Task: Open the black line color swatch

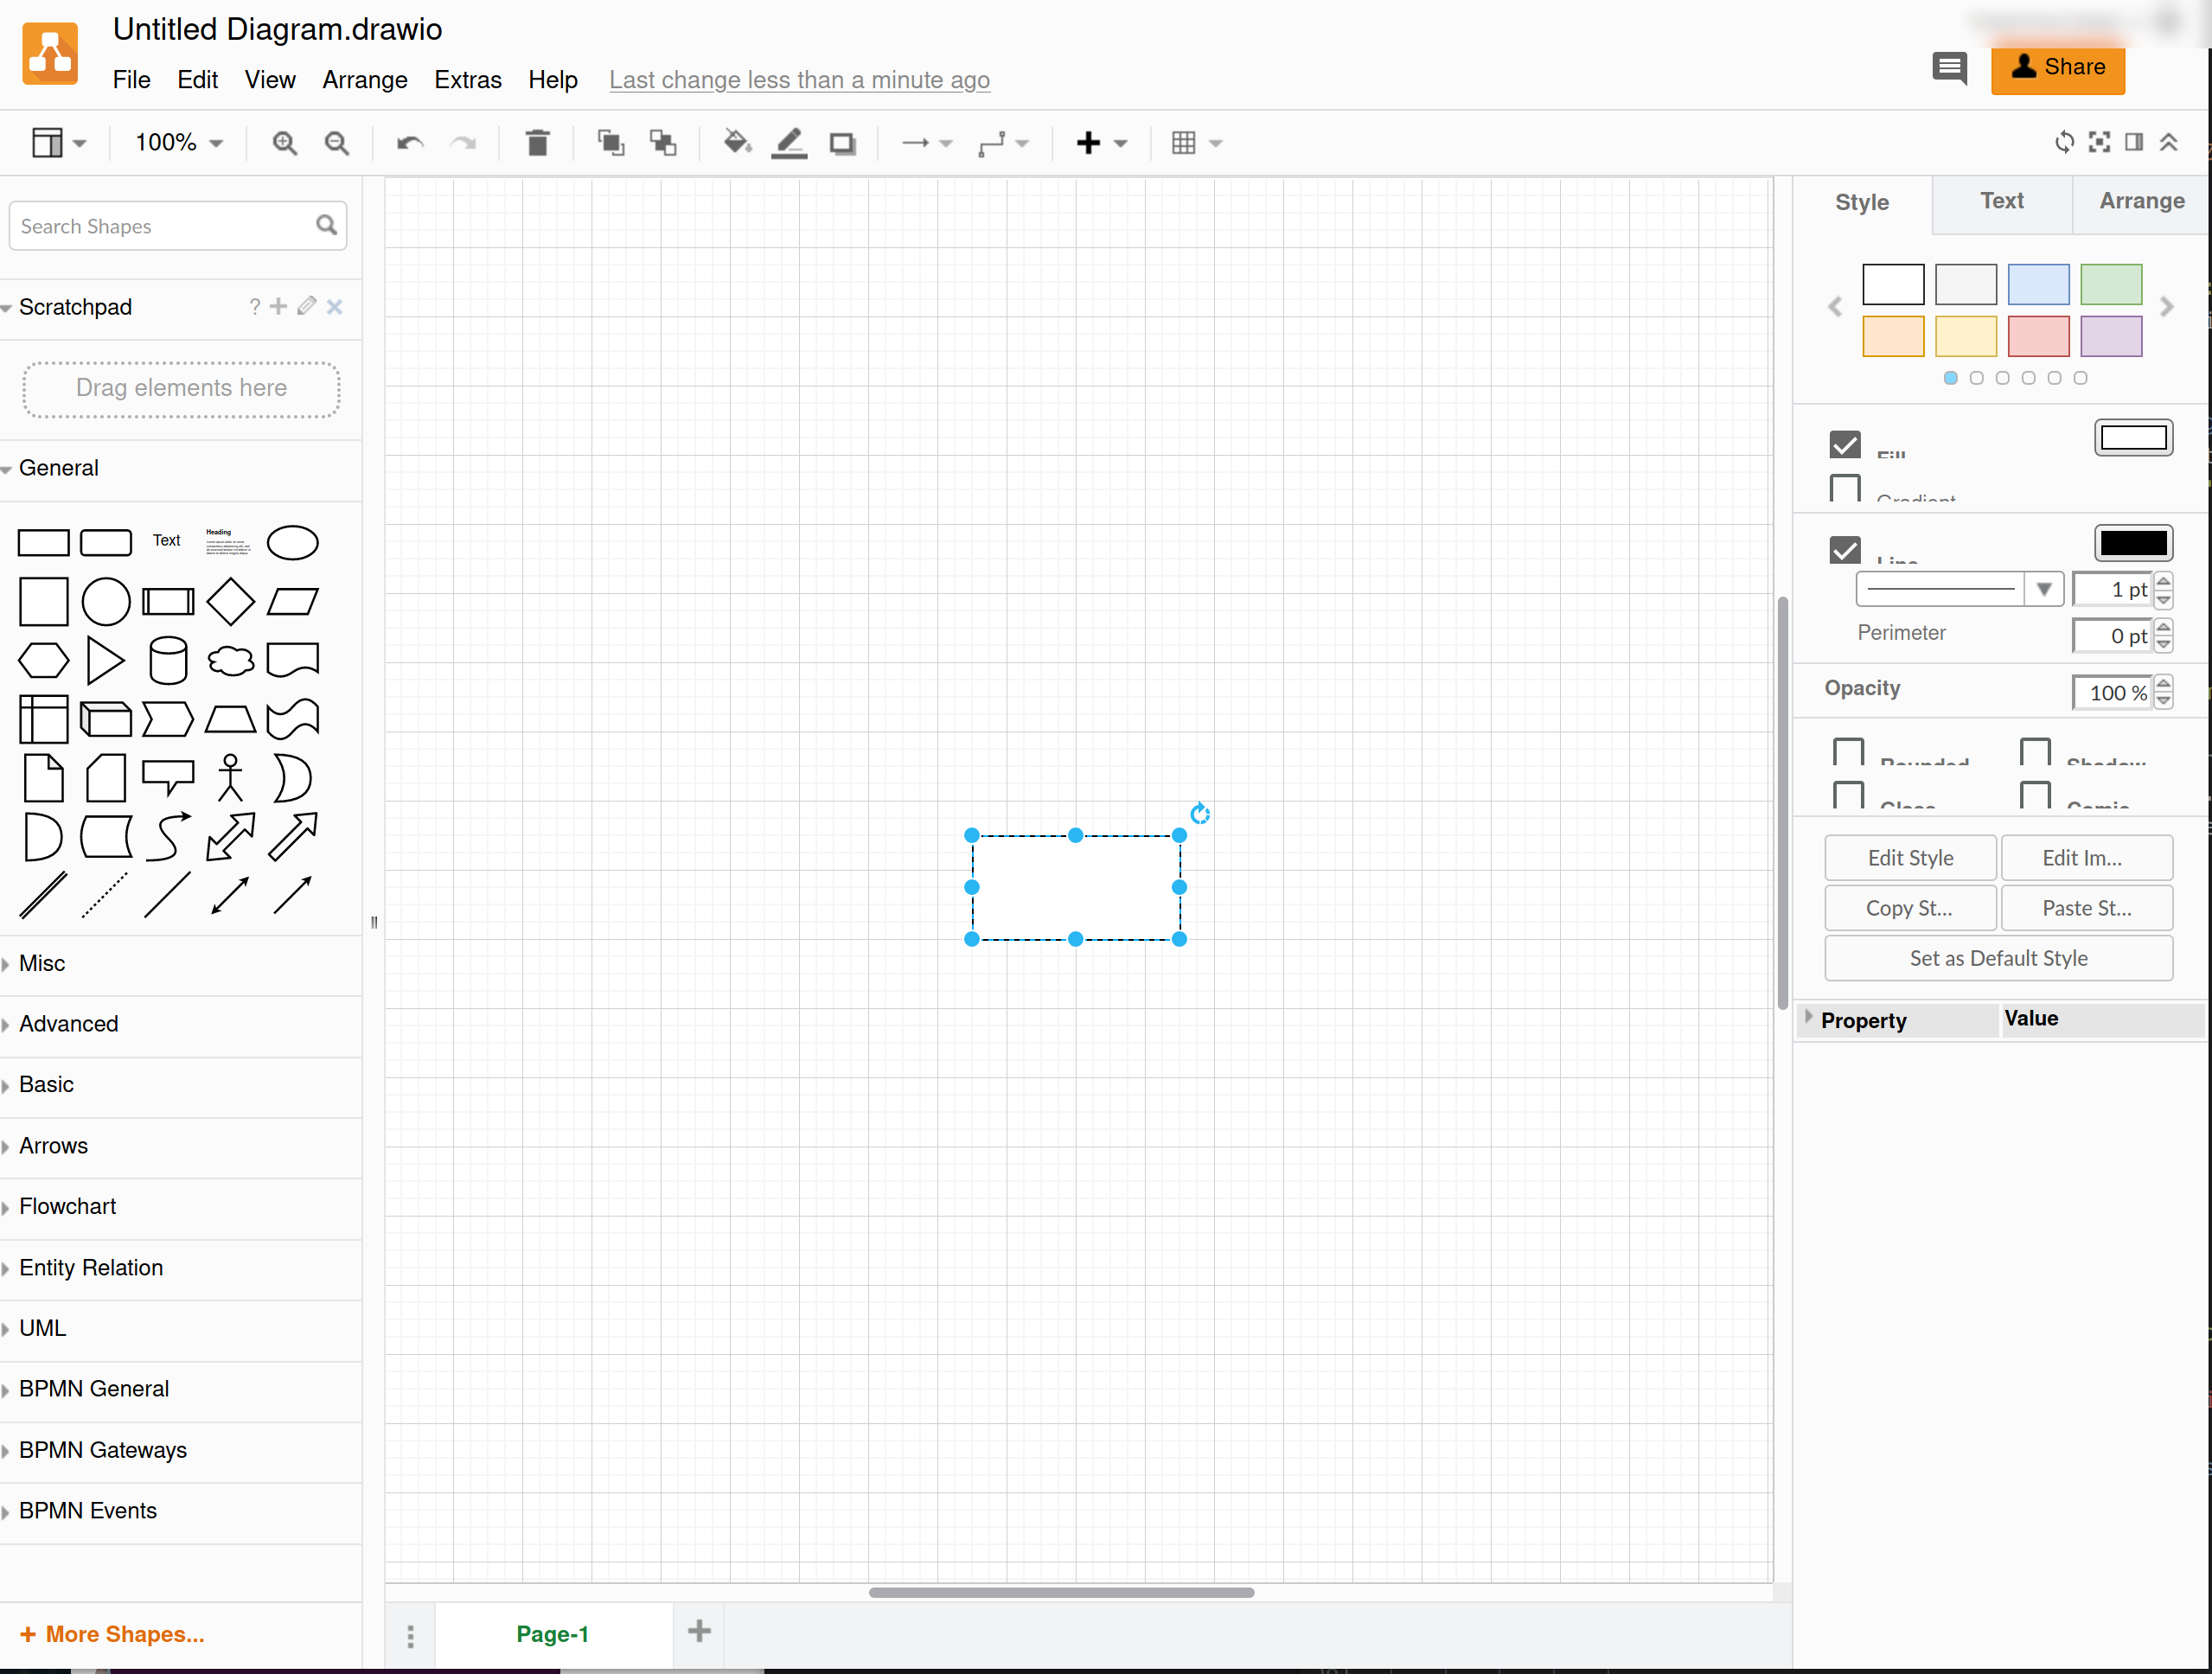Action: (x=2133, y=543)
